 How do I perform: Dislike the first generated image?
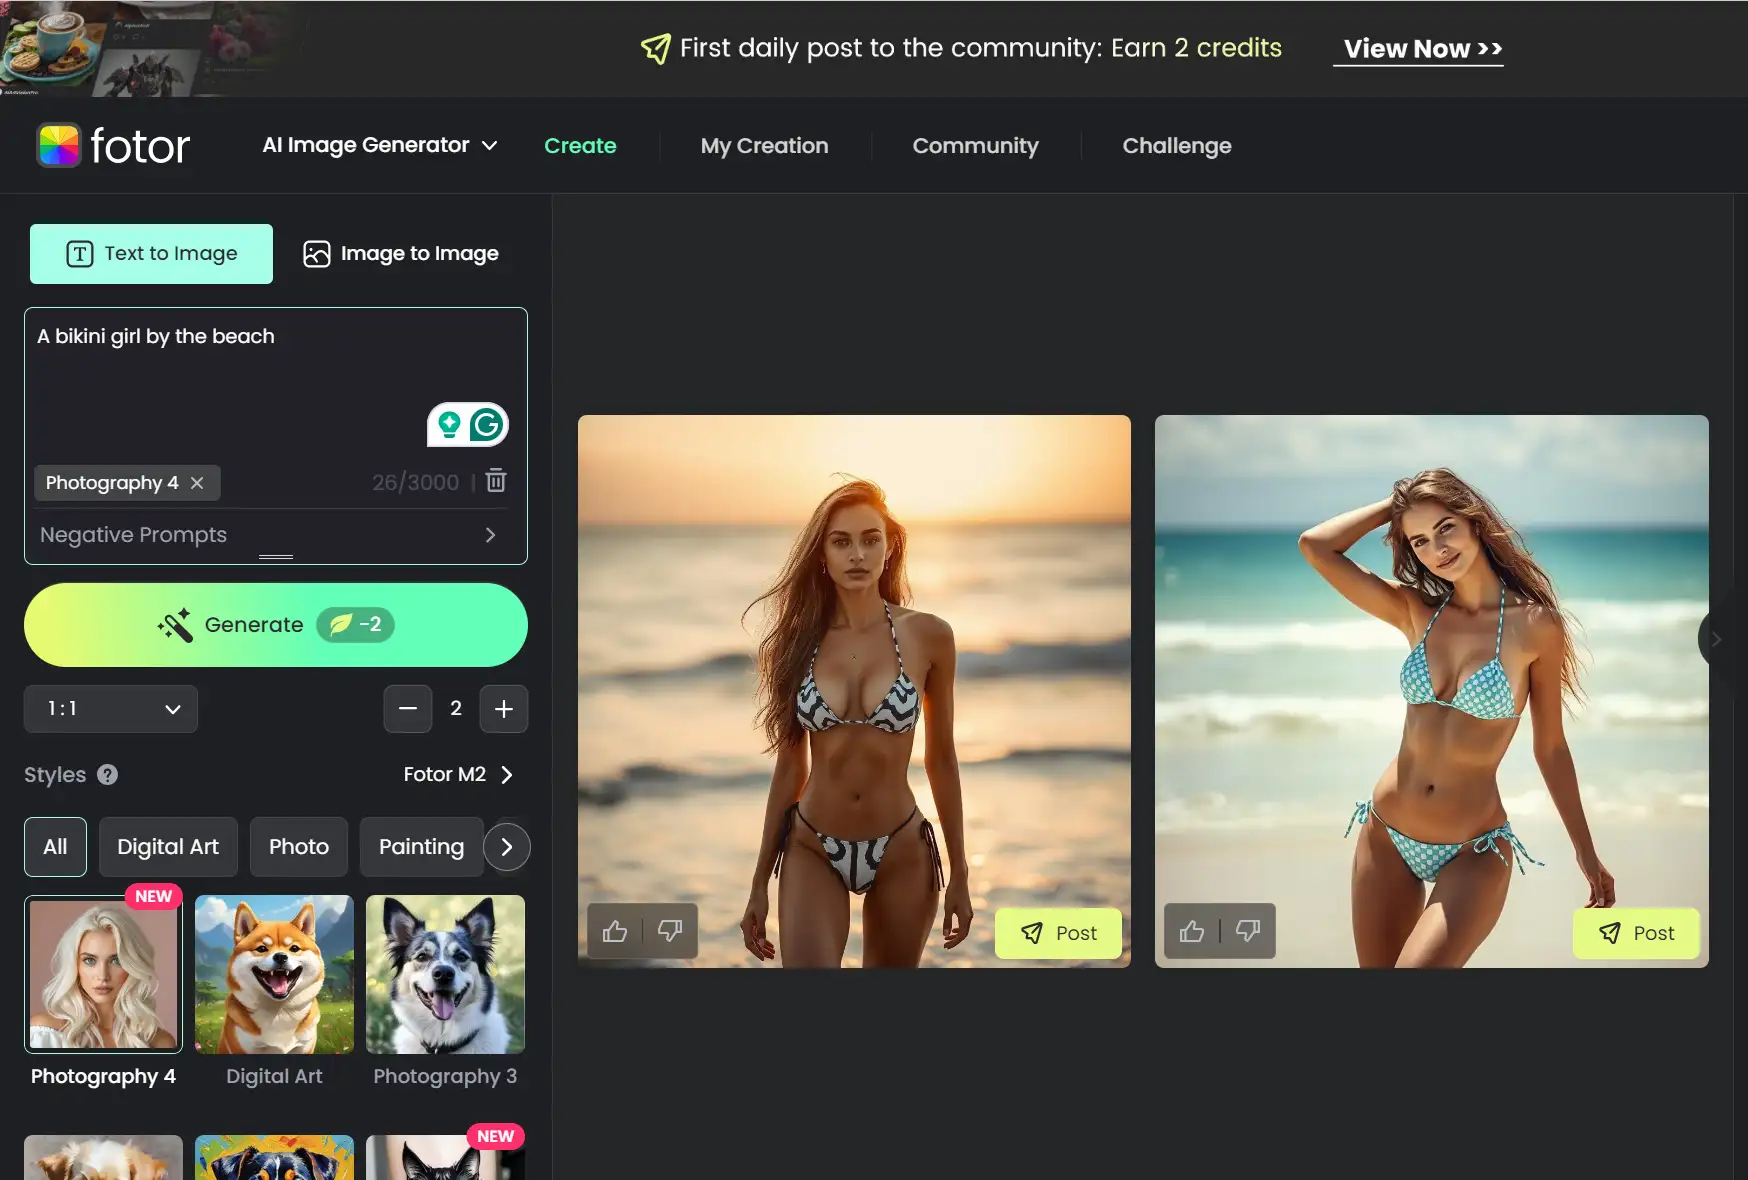pyautogui.click(x=670, y=932)
